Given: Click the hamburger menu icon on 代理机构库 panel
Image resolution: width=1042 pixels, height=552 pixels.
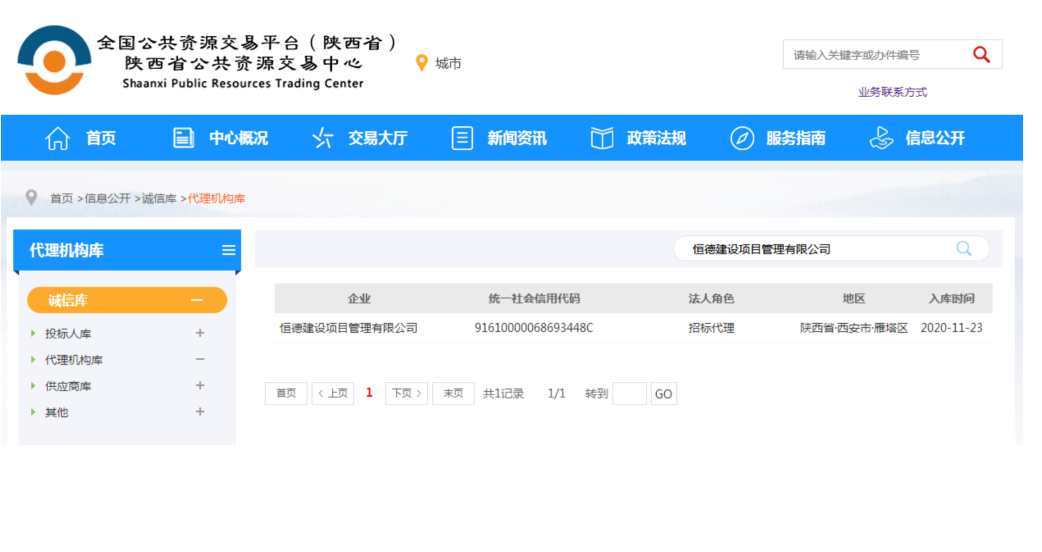Looking at the screenshot, I should [229, 250].
